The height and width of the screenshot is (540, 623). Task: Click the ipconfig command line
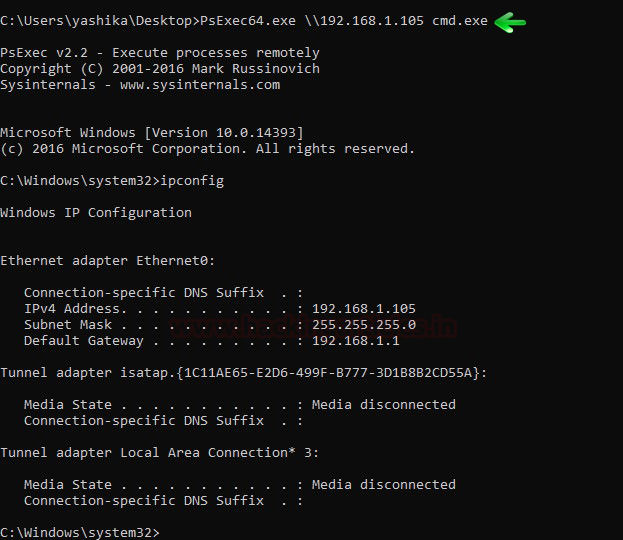(x=112, y=181)
